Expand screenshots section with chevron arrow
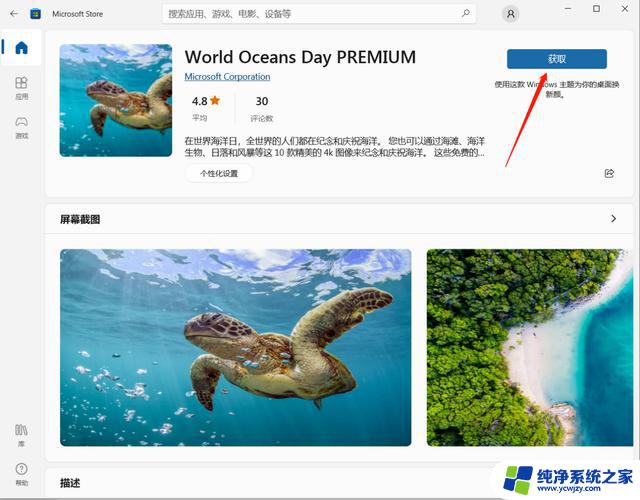 pos(613,219)
